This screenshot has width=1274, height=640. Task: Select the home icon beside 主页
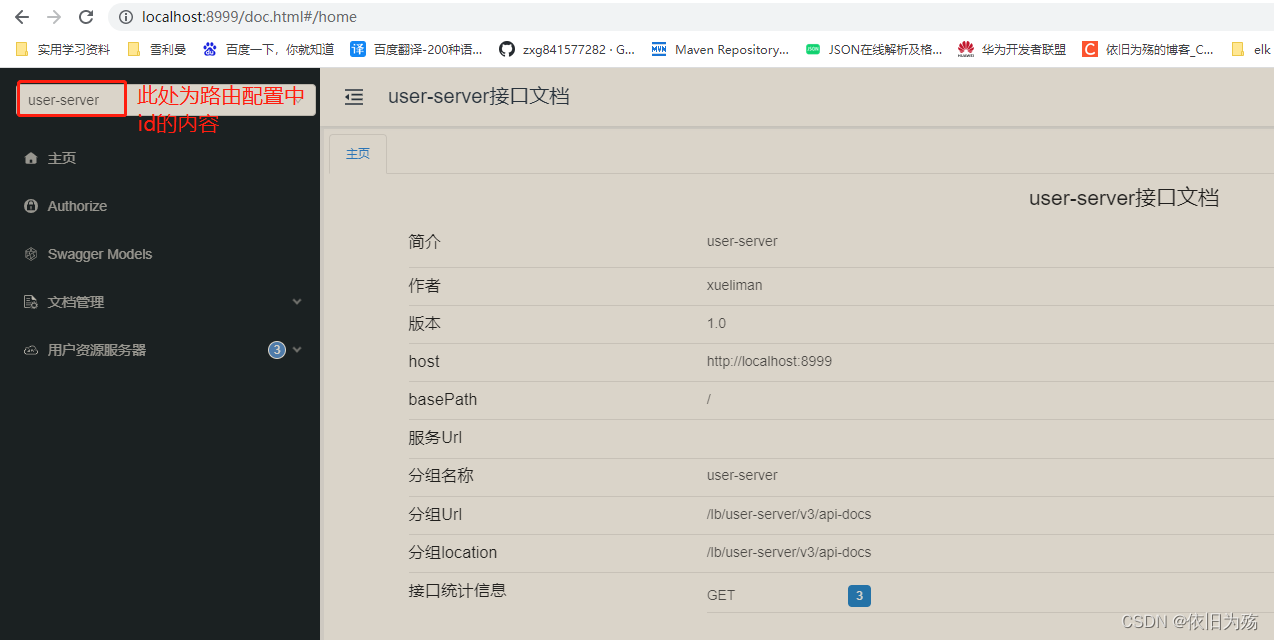[x=30, y=157]
